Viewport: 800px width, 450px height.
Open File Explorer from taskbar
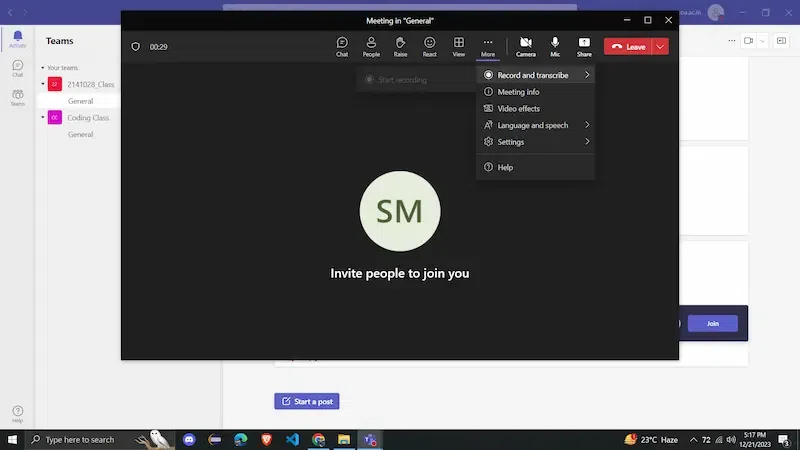[x=344, y=439]
